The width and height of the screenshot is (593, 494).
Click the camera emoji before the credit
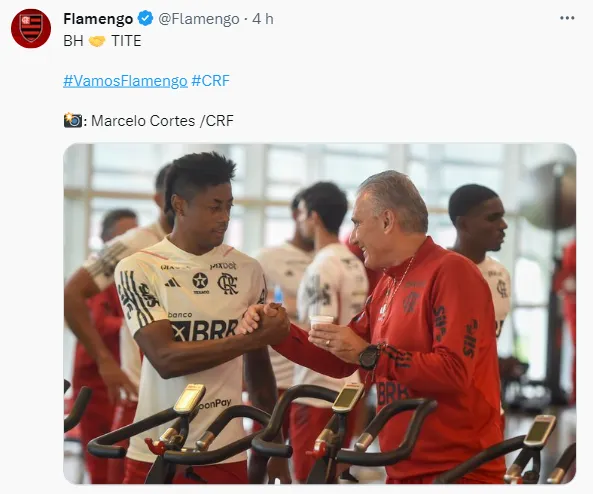(73, 120)
